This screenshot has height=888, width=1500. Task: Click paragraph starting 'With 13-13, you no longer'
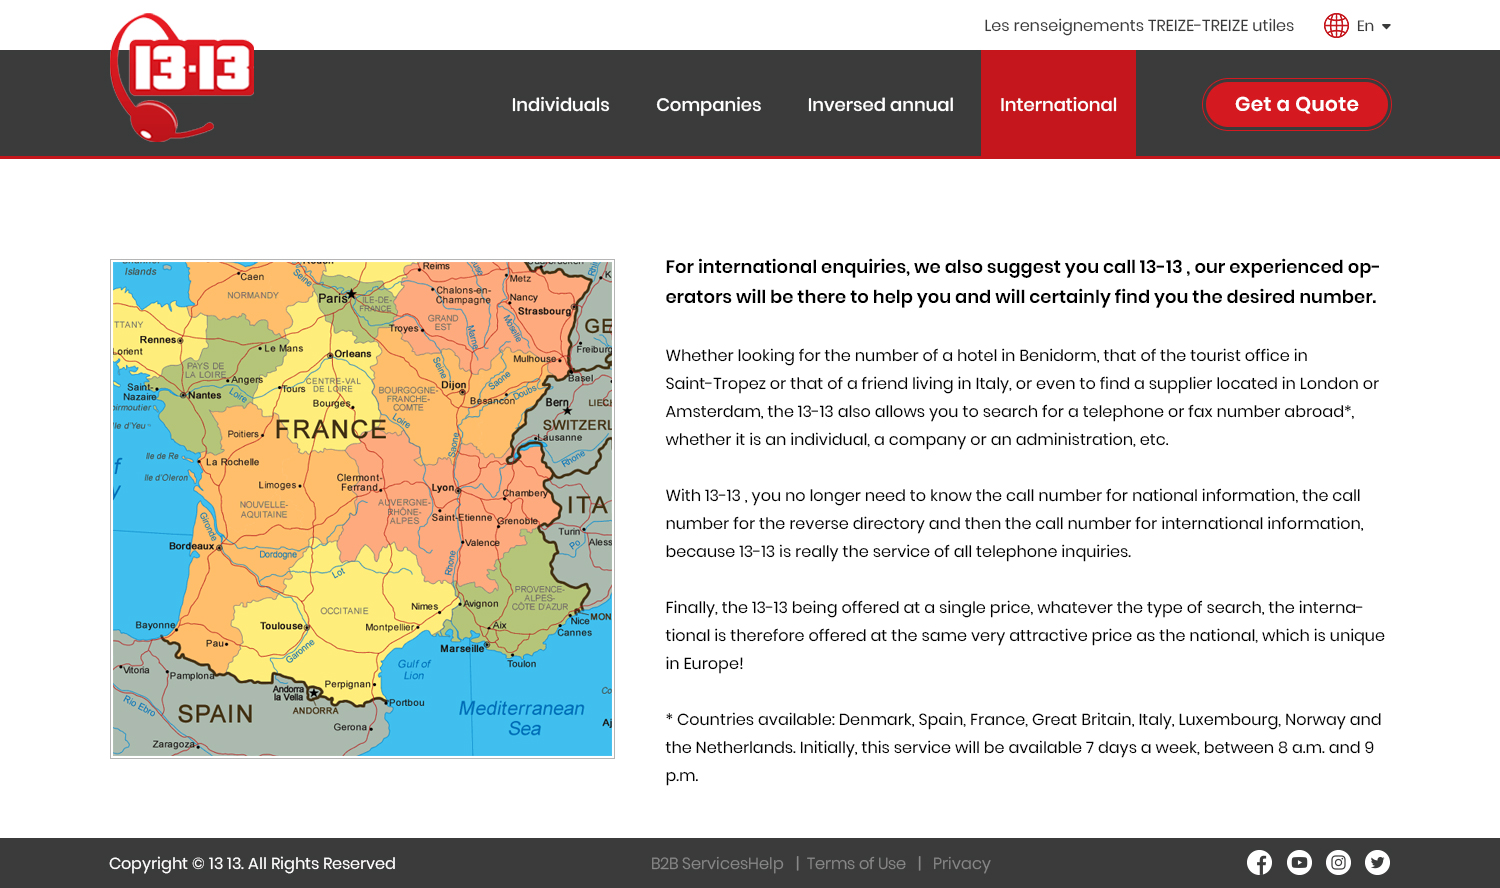tap(1015, 523)
